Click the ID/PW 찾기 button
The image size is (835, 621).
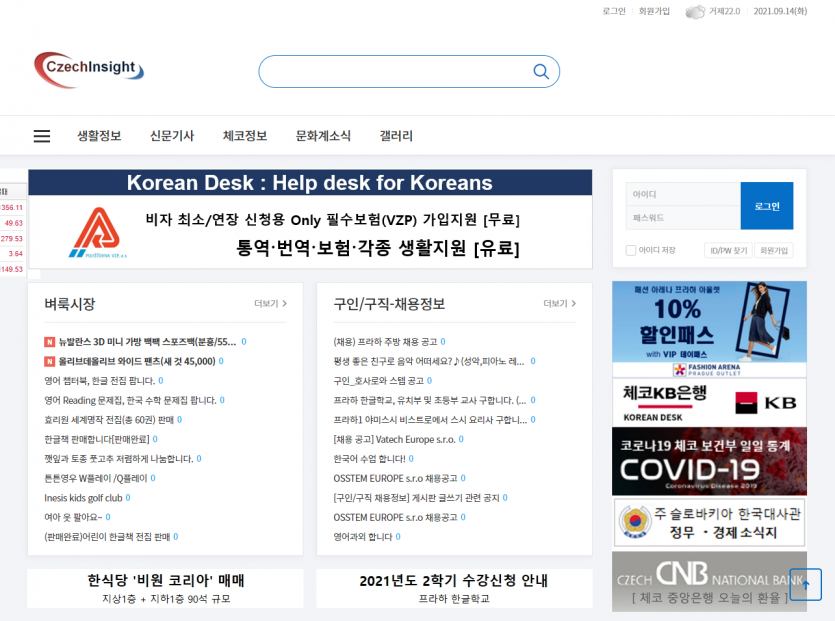727,250
